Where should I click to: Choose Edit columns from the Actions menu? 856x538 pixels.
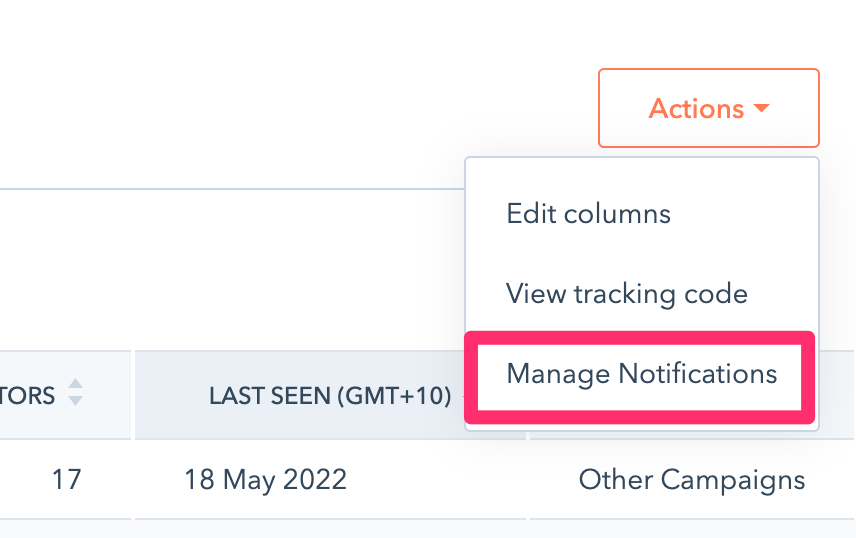588,214
